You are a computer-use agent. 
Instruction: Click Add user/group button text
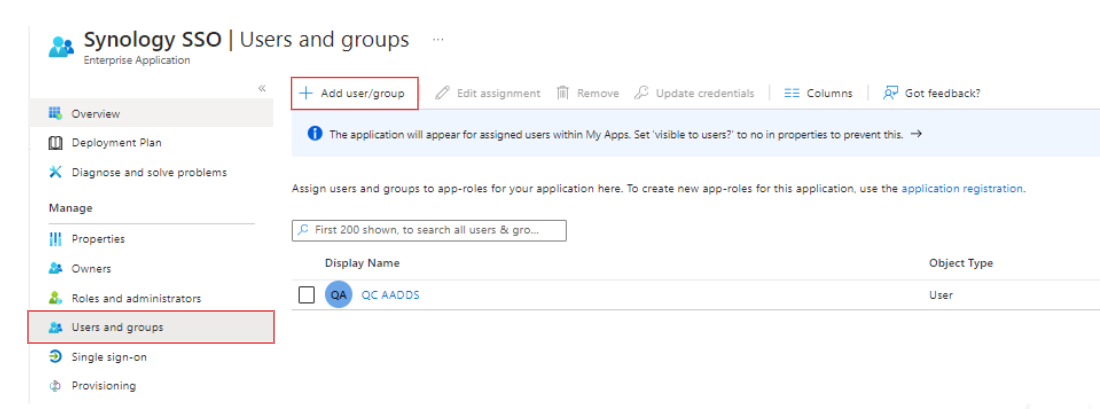click(x=363, y=93)
